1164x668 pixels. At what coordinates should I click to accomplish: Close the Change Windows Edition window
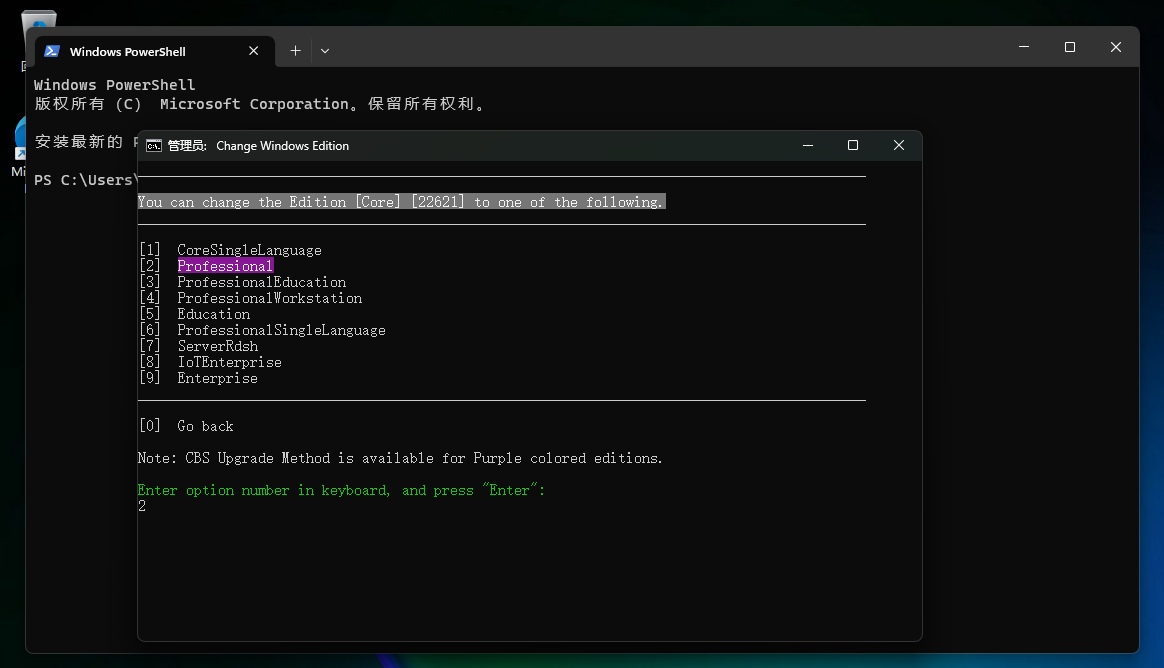point(899,146)
